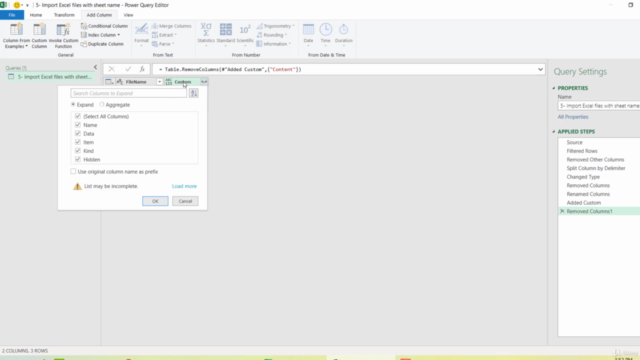640x360 pixels.
Task: Open Column From Examples tool
Action: pyautogui.click(x=16, y=36)
